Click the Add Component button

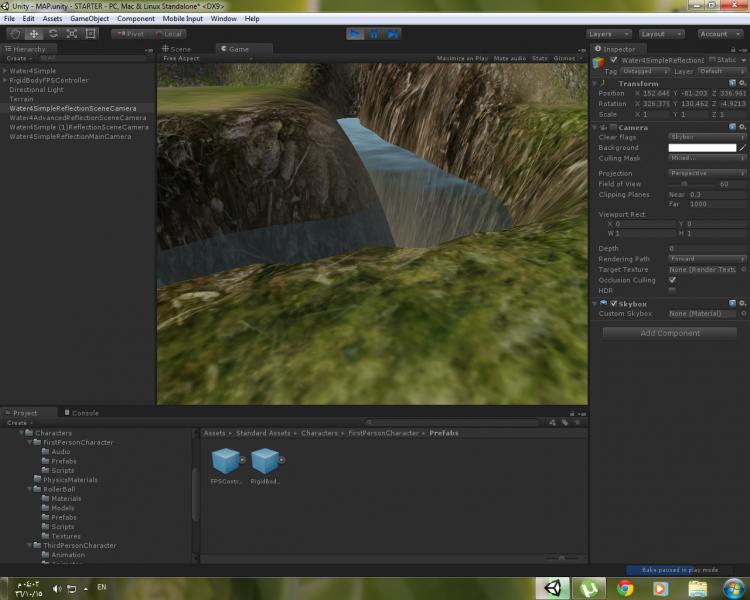click(x=670, y=333)
